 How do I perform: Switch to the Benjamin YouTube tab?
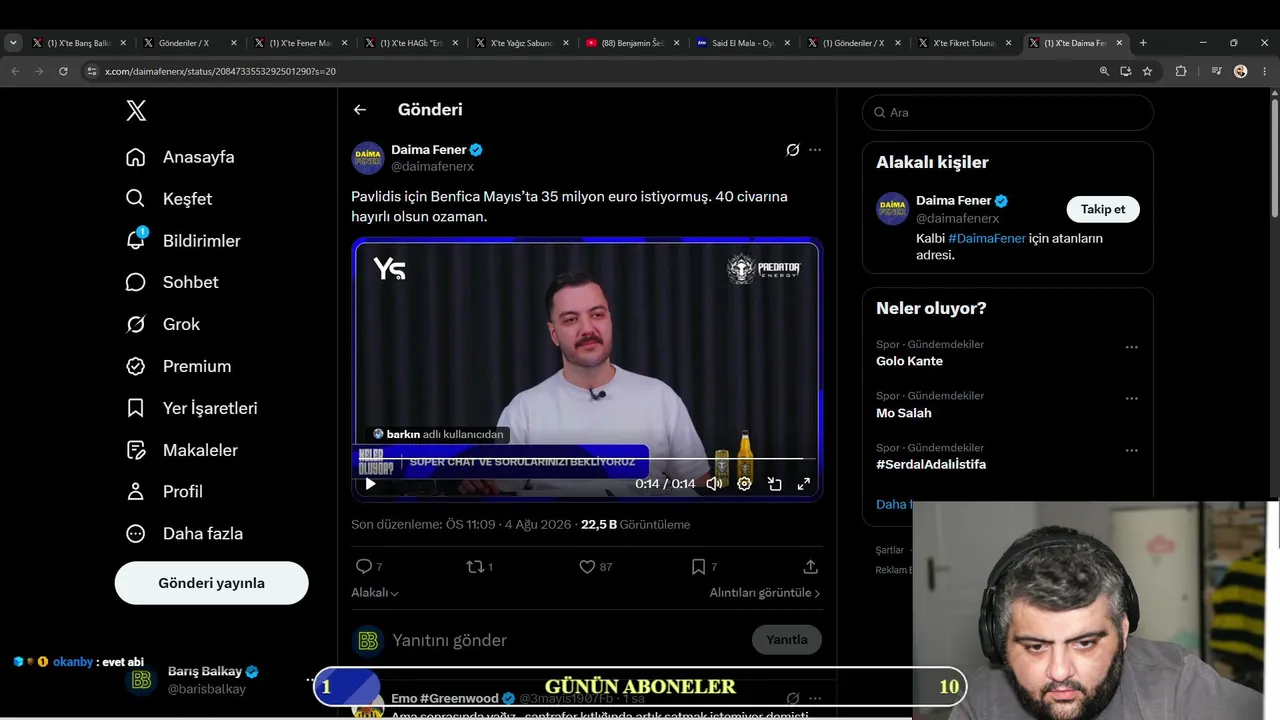click(632, 43)
